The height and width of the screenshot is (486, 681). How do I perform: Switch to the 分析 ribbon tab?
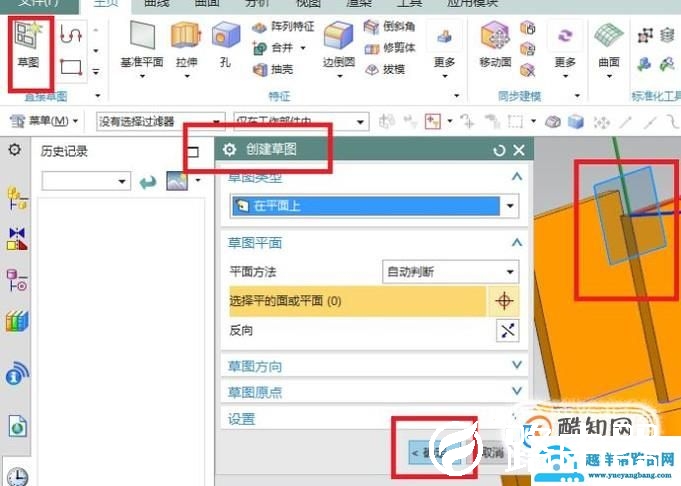coord(257,3)
